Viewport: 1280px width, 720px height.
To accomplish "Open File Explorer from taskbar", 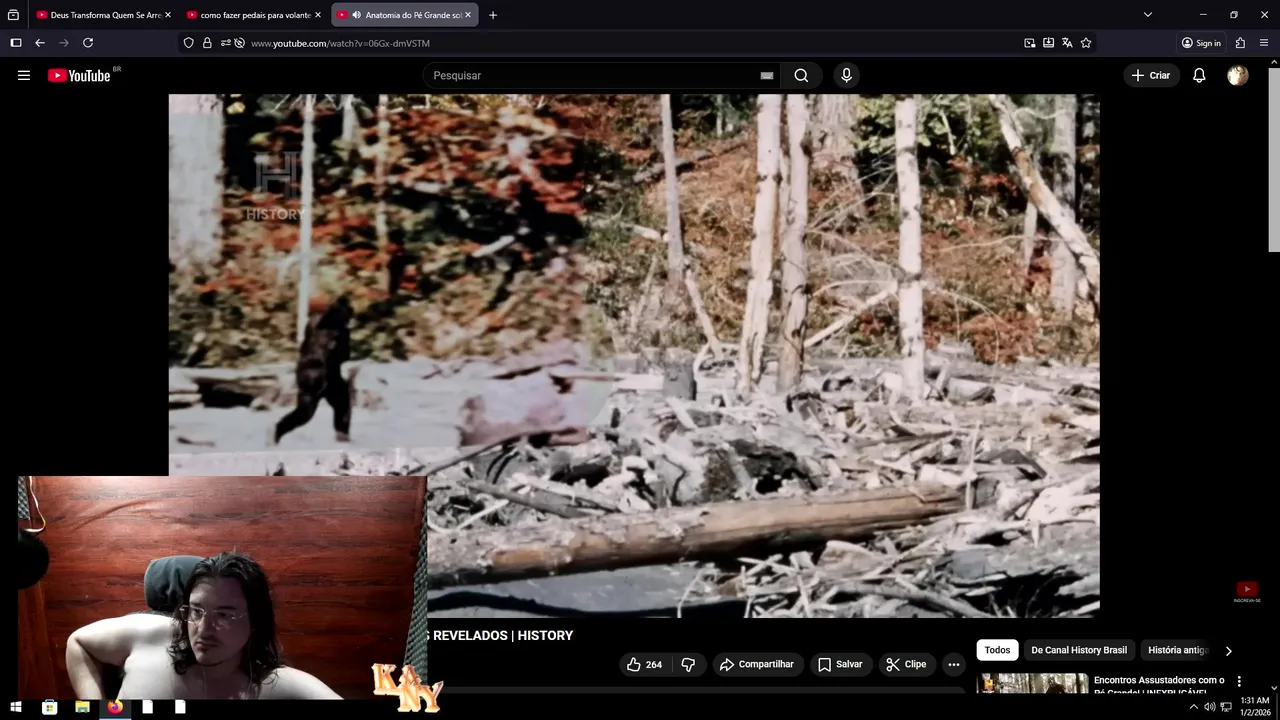I will point(82,707).
